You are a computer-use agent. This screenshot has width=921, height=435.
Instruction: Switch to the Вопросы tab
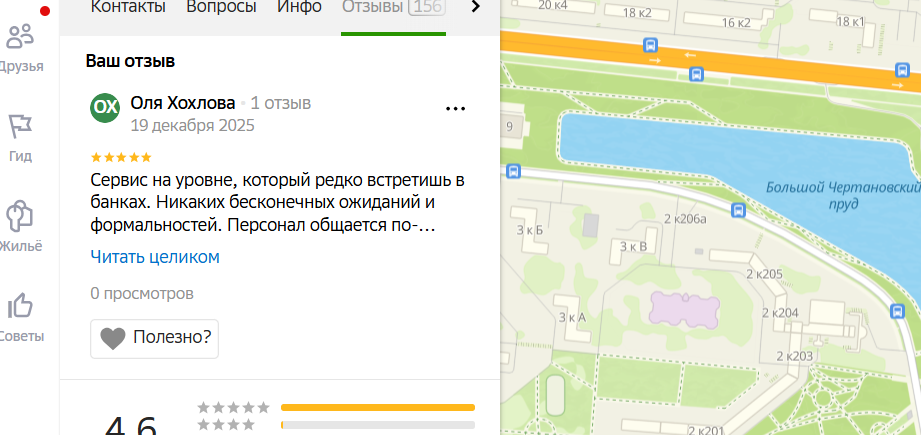221,7
